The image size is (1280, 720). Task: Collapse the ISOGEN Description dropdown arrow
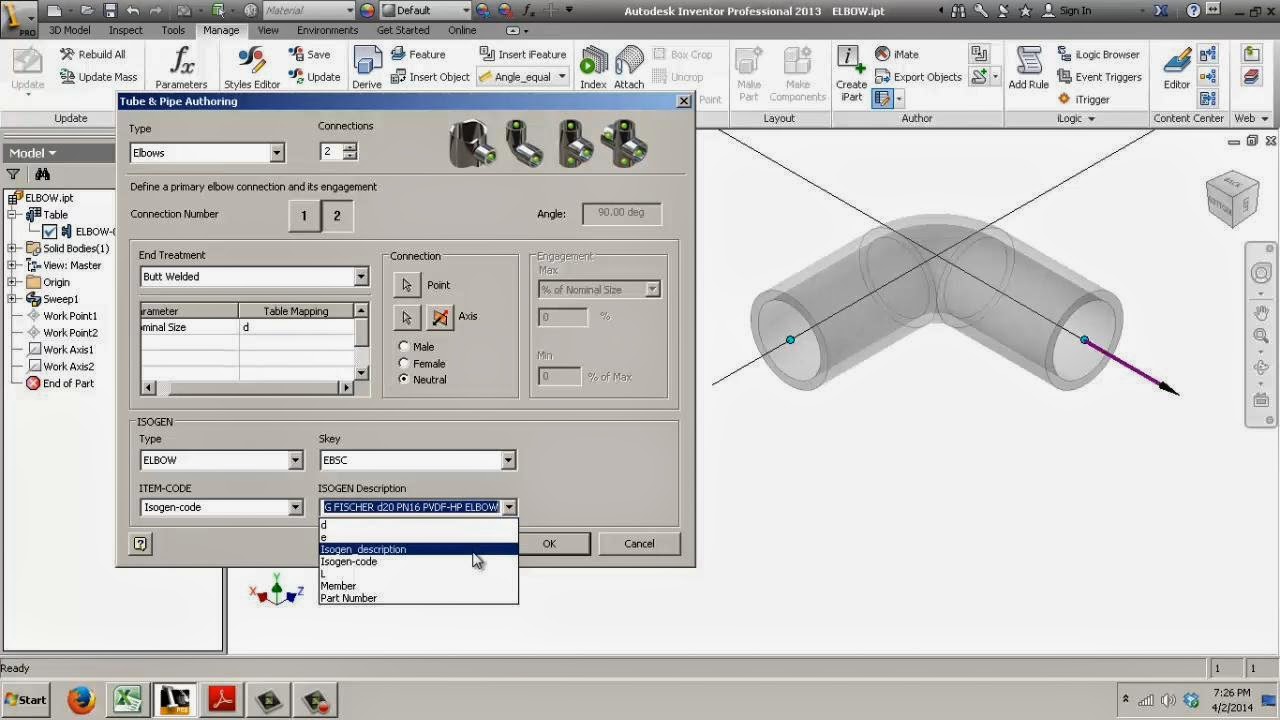[x=508, y=507]
